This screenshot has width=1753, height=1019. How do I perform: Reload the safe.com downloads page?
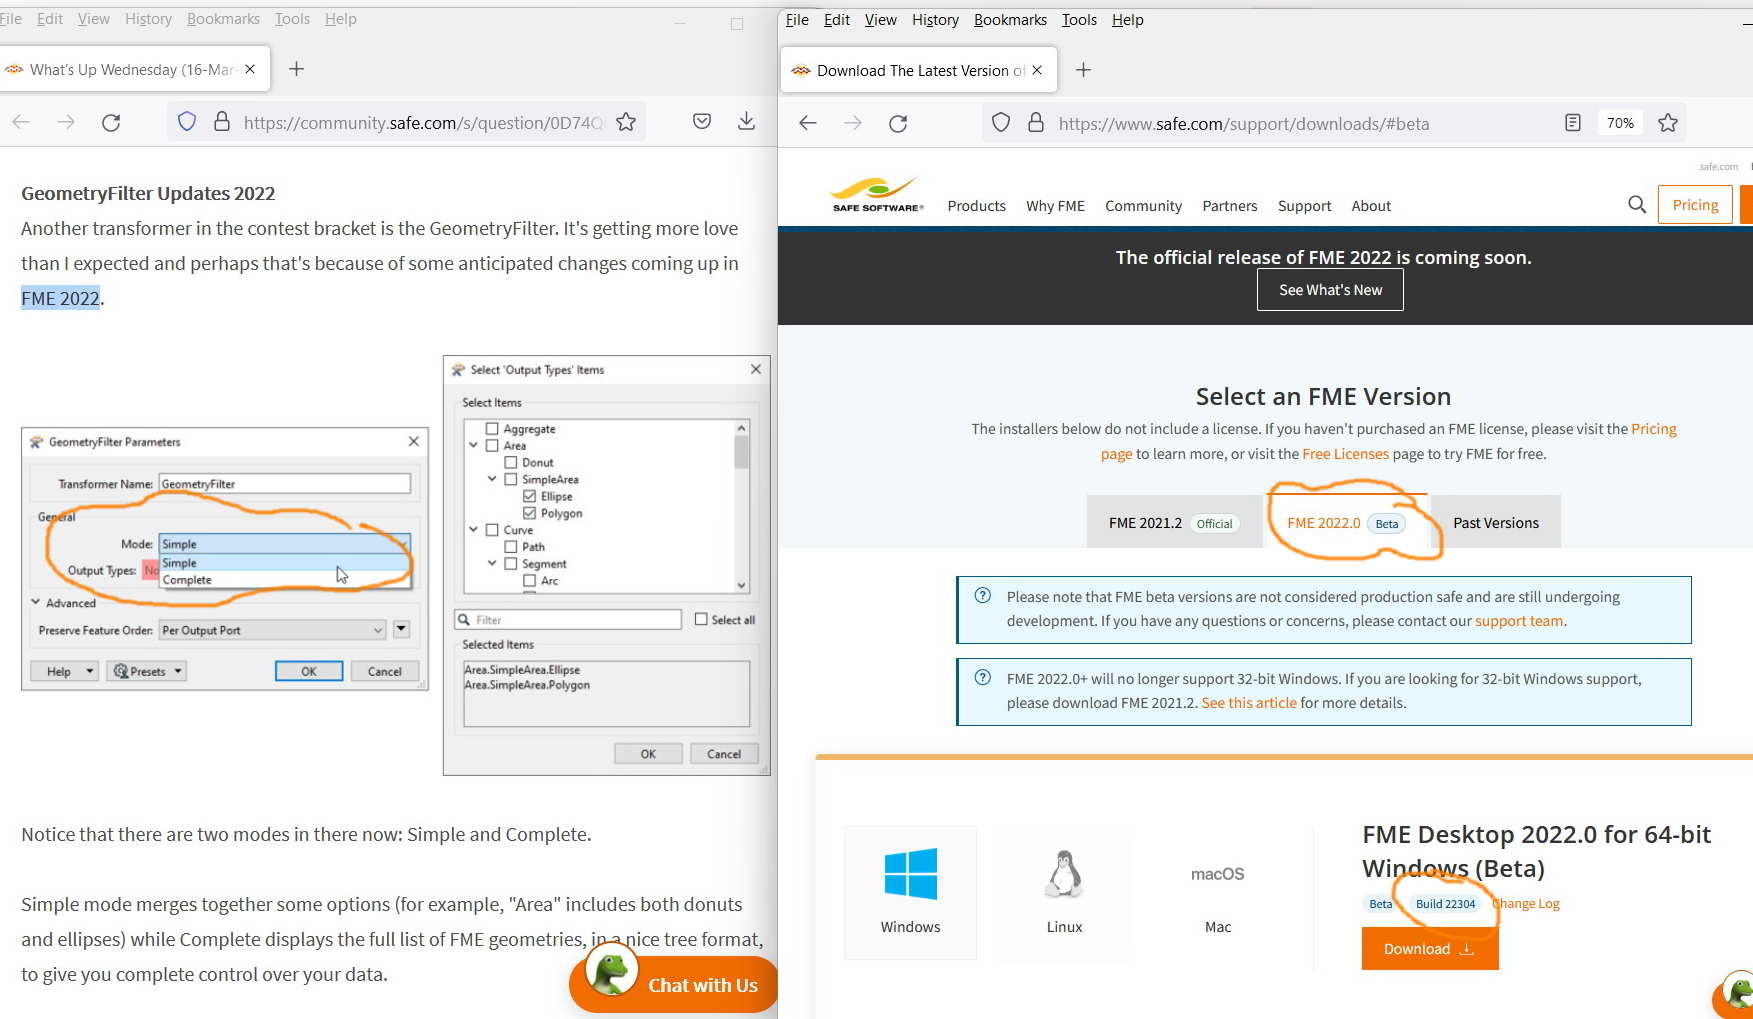898,123
